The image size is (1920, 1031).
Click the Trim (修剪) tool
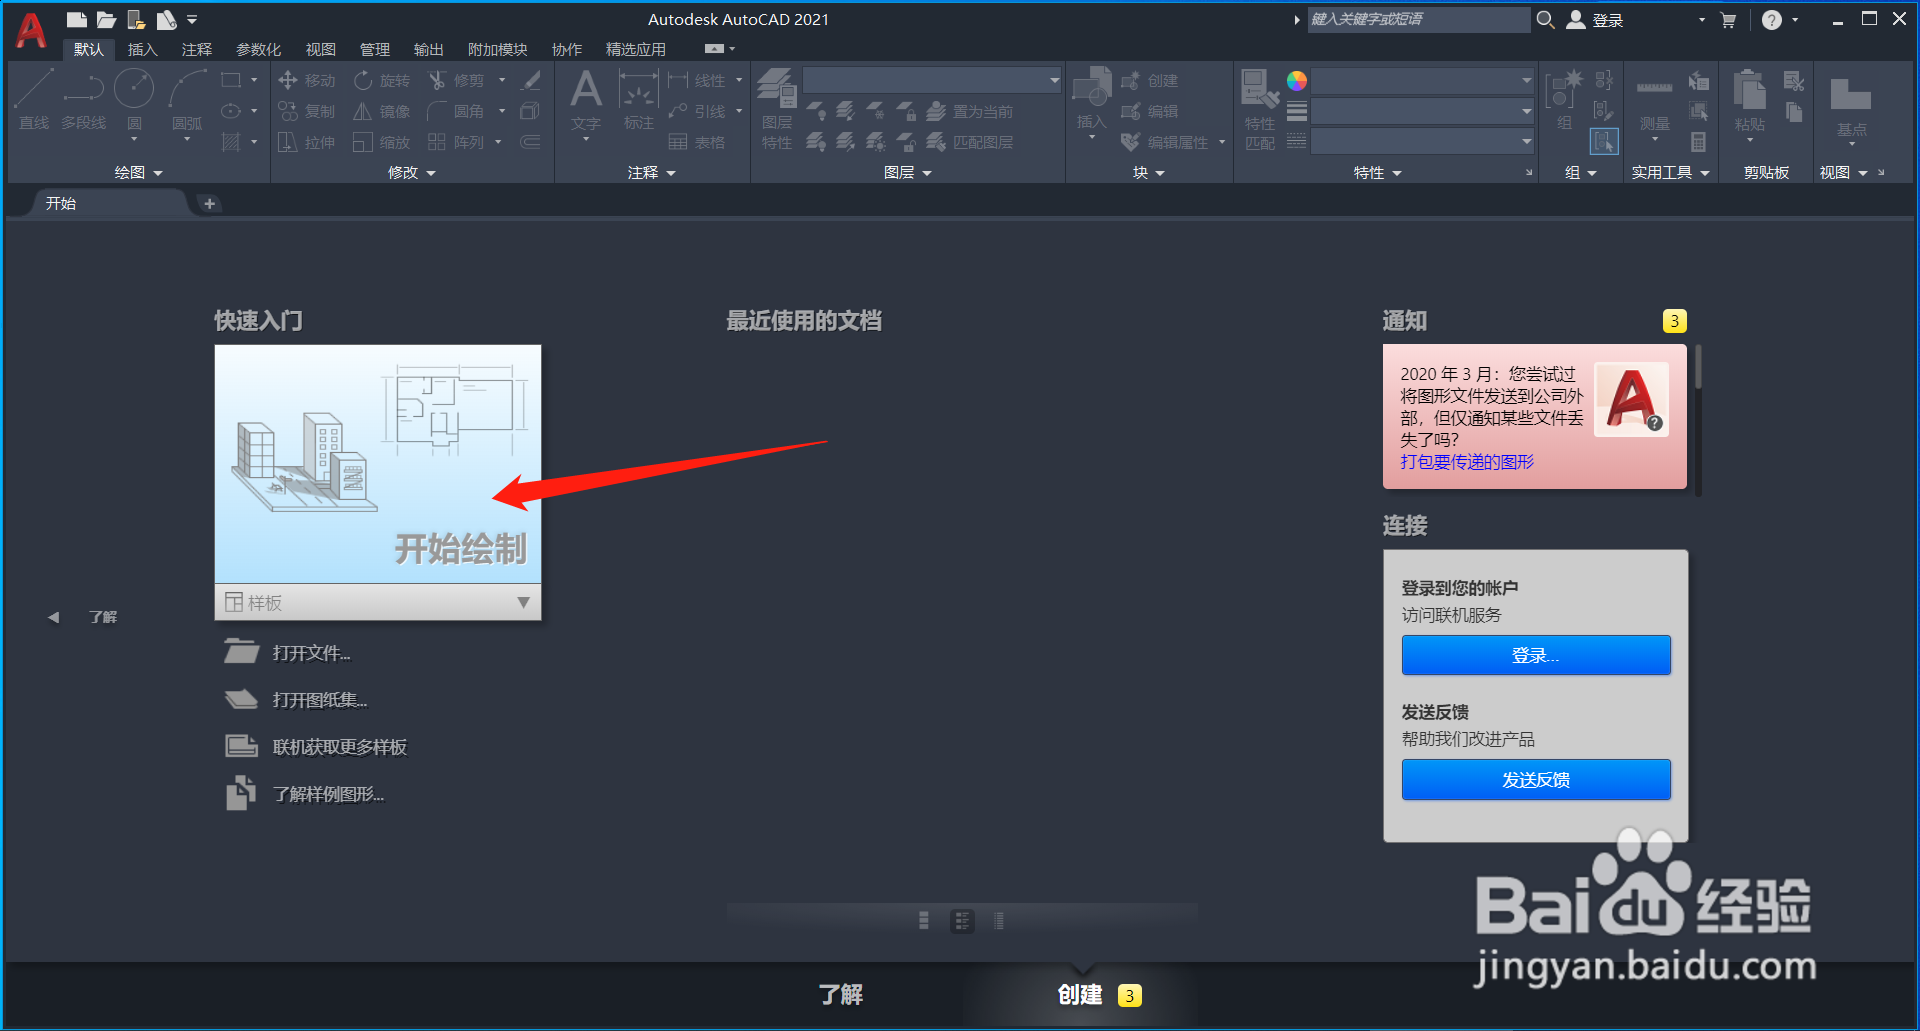click(456, 80)
